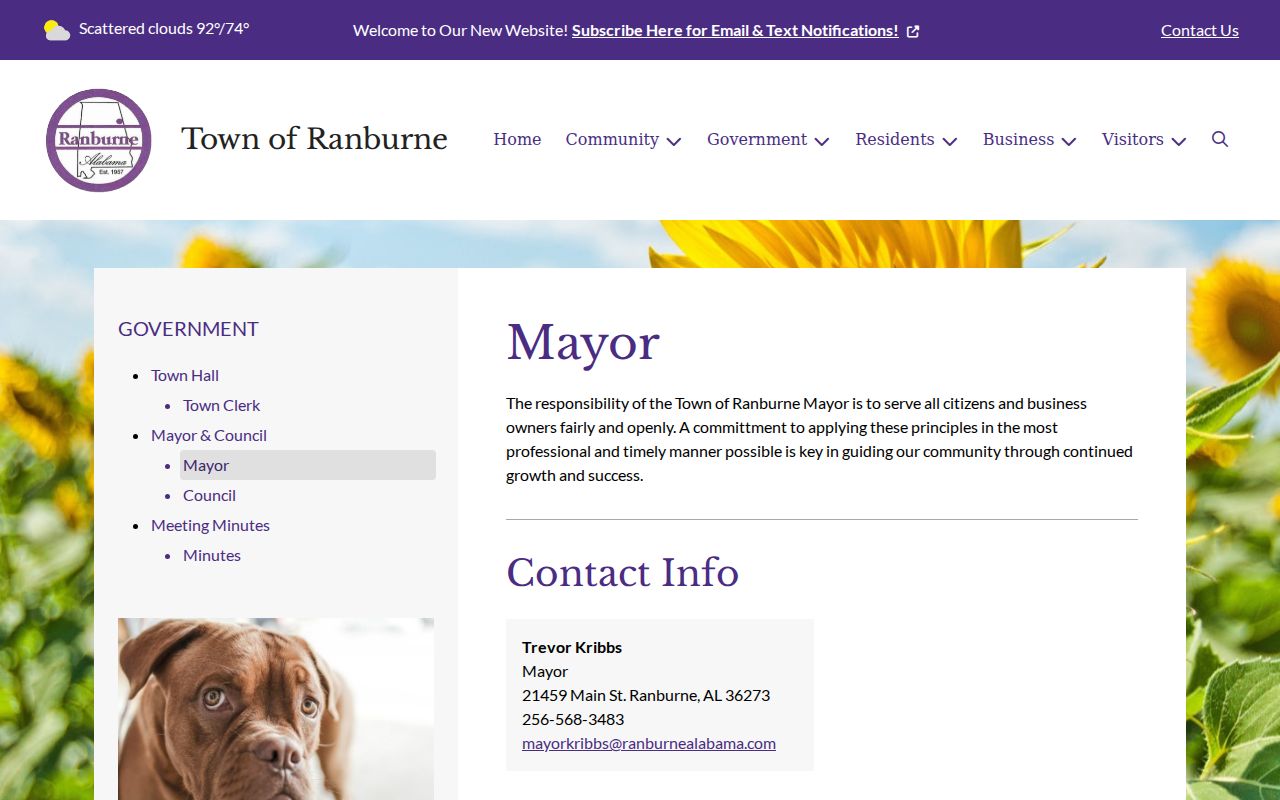Open Meeting Minutes in the sidebar

[210, 525]
